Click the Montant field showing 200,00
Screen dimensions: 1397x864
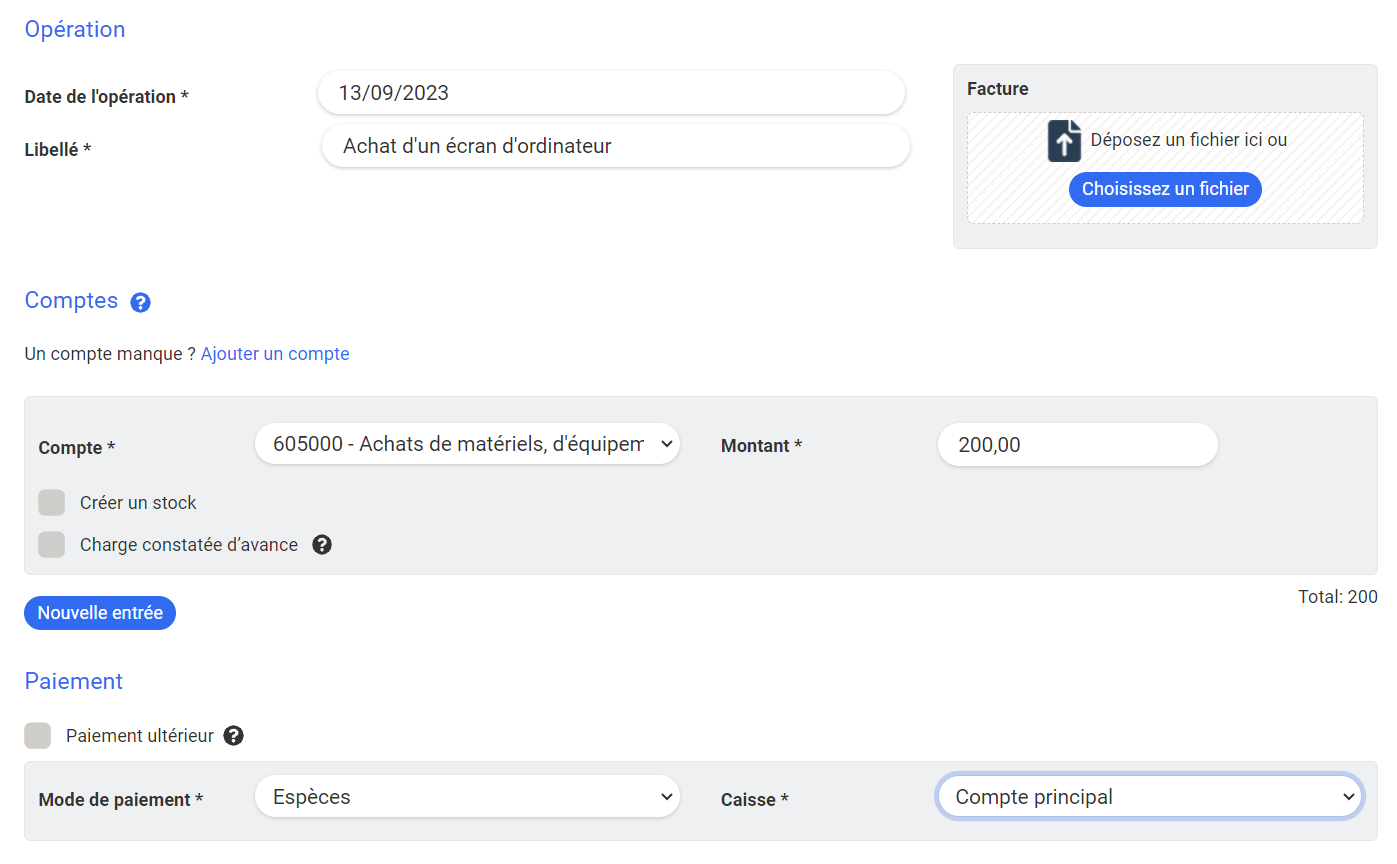1078,445
